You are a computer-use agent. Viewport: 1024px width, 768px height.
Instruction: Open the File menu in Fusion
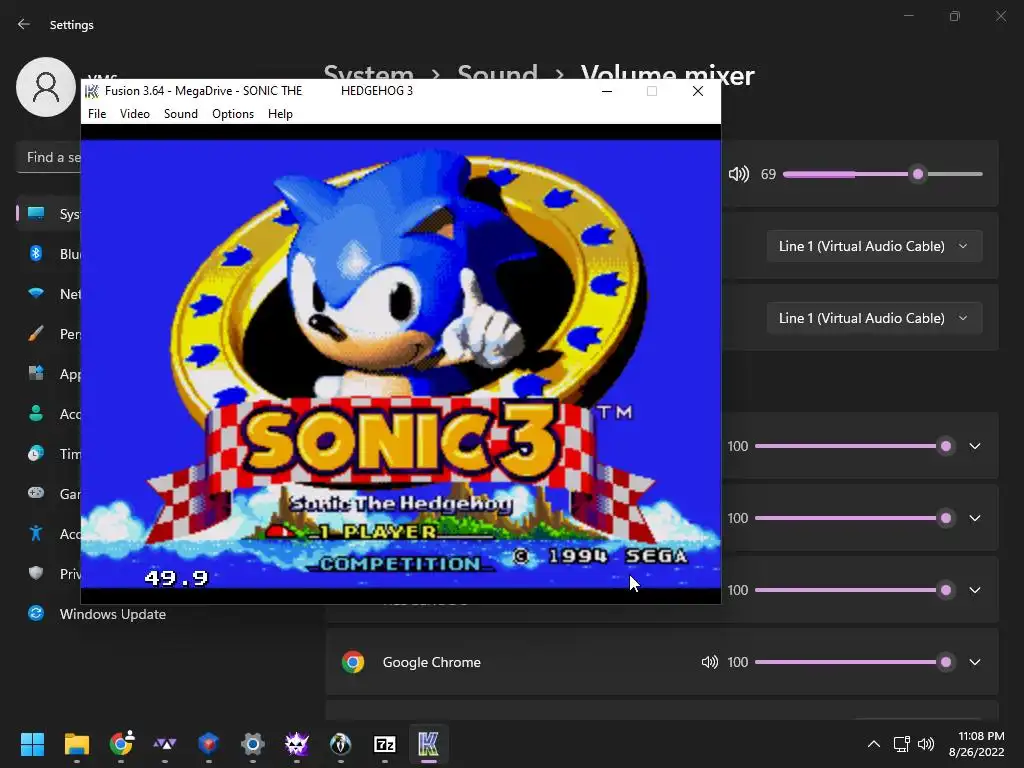tap(97, 114)
